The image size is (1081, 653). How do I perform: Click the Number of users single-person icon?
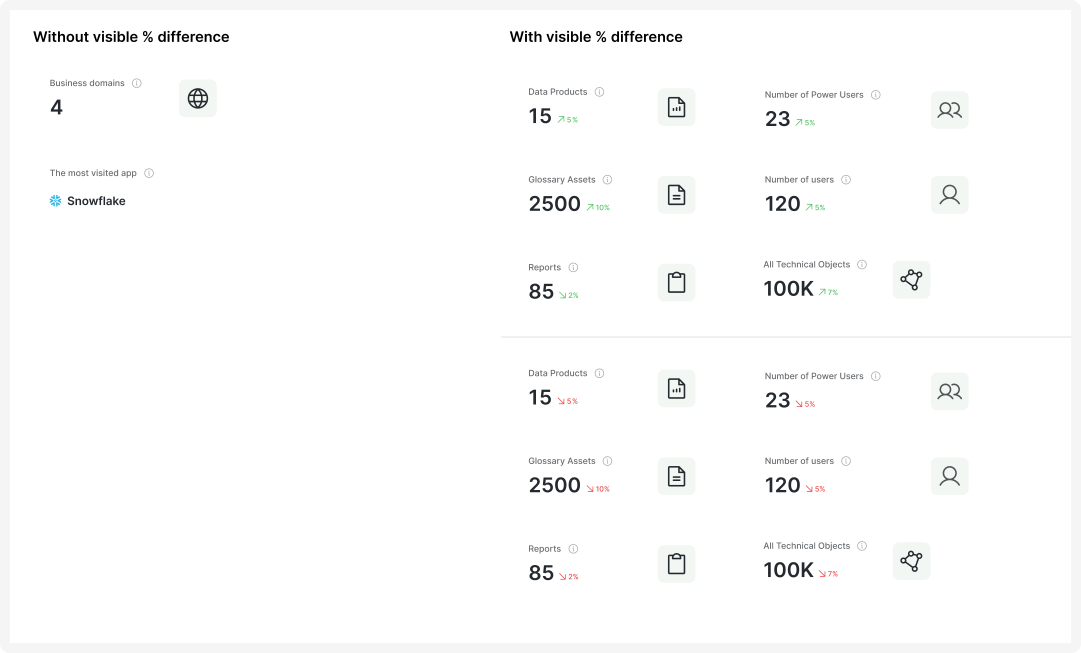pos(949,195)
